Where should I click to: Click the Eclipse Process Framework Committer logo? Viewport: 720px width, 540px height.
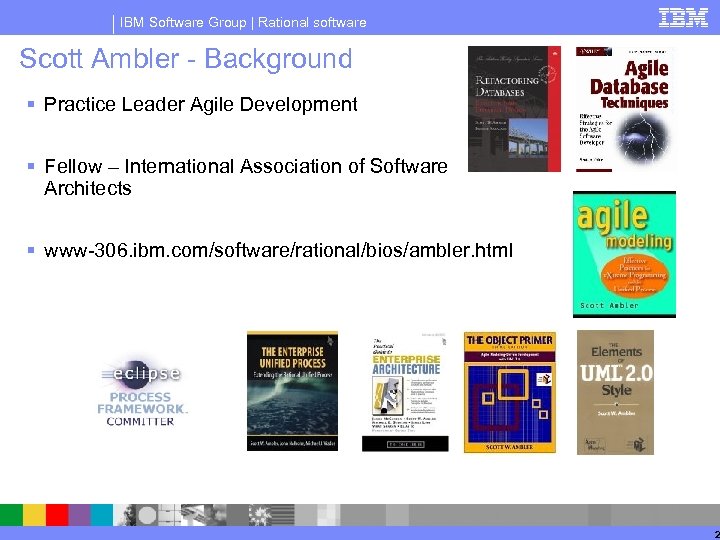click(142, 391)
